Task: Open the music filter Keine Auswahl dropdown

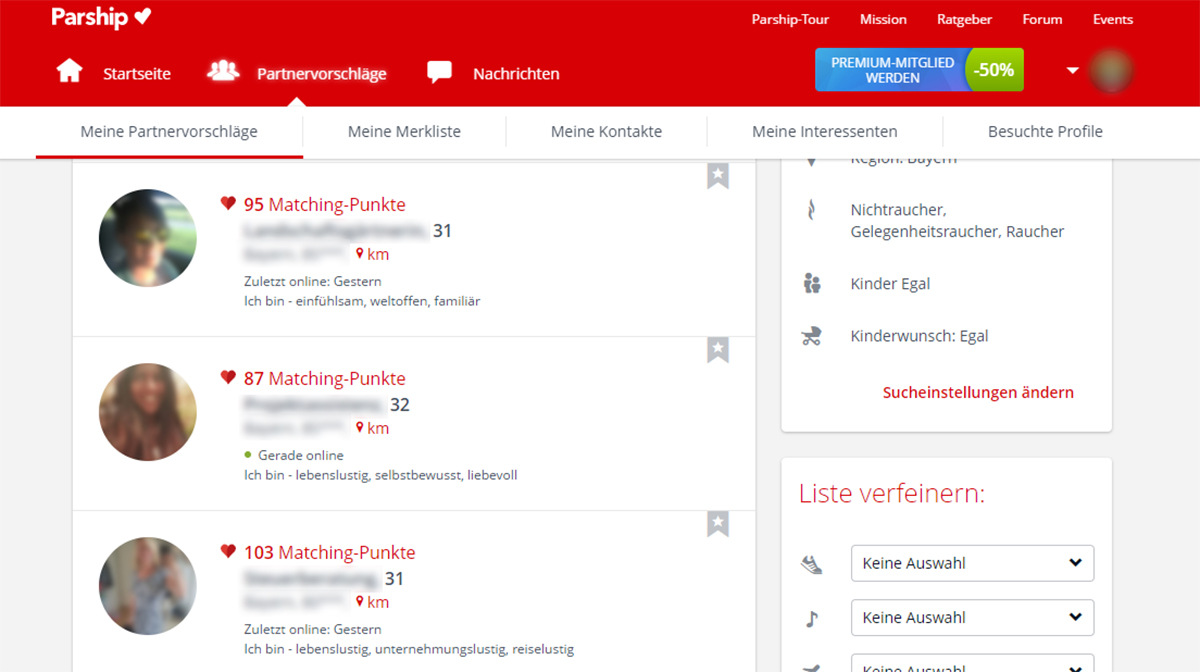Action: point(972,618)
